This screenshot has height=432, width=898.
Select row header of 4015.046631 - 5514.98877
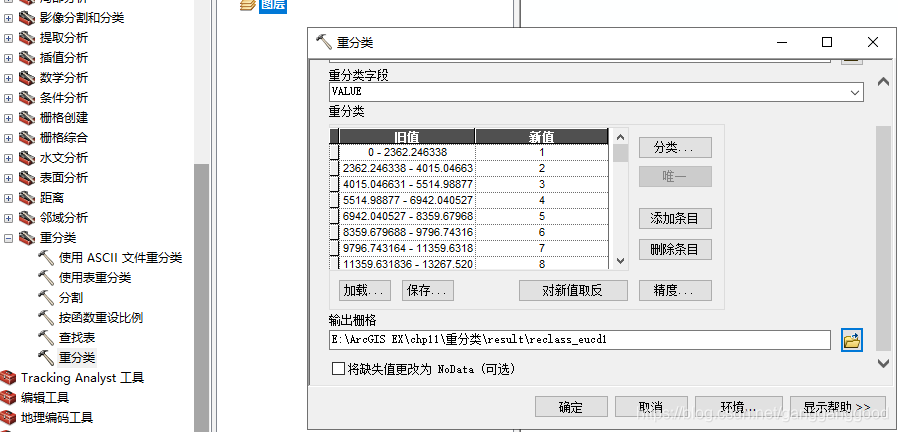[x=334, y=184]
